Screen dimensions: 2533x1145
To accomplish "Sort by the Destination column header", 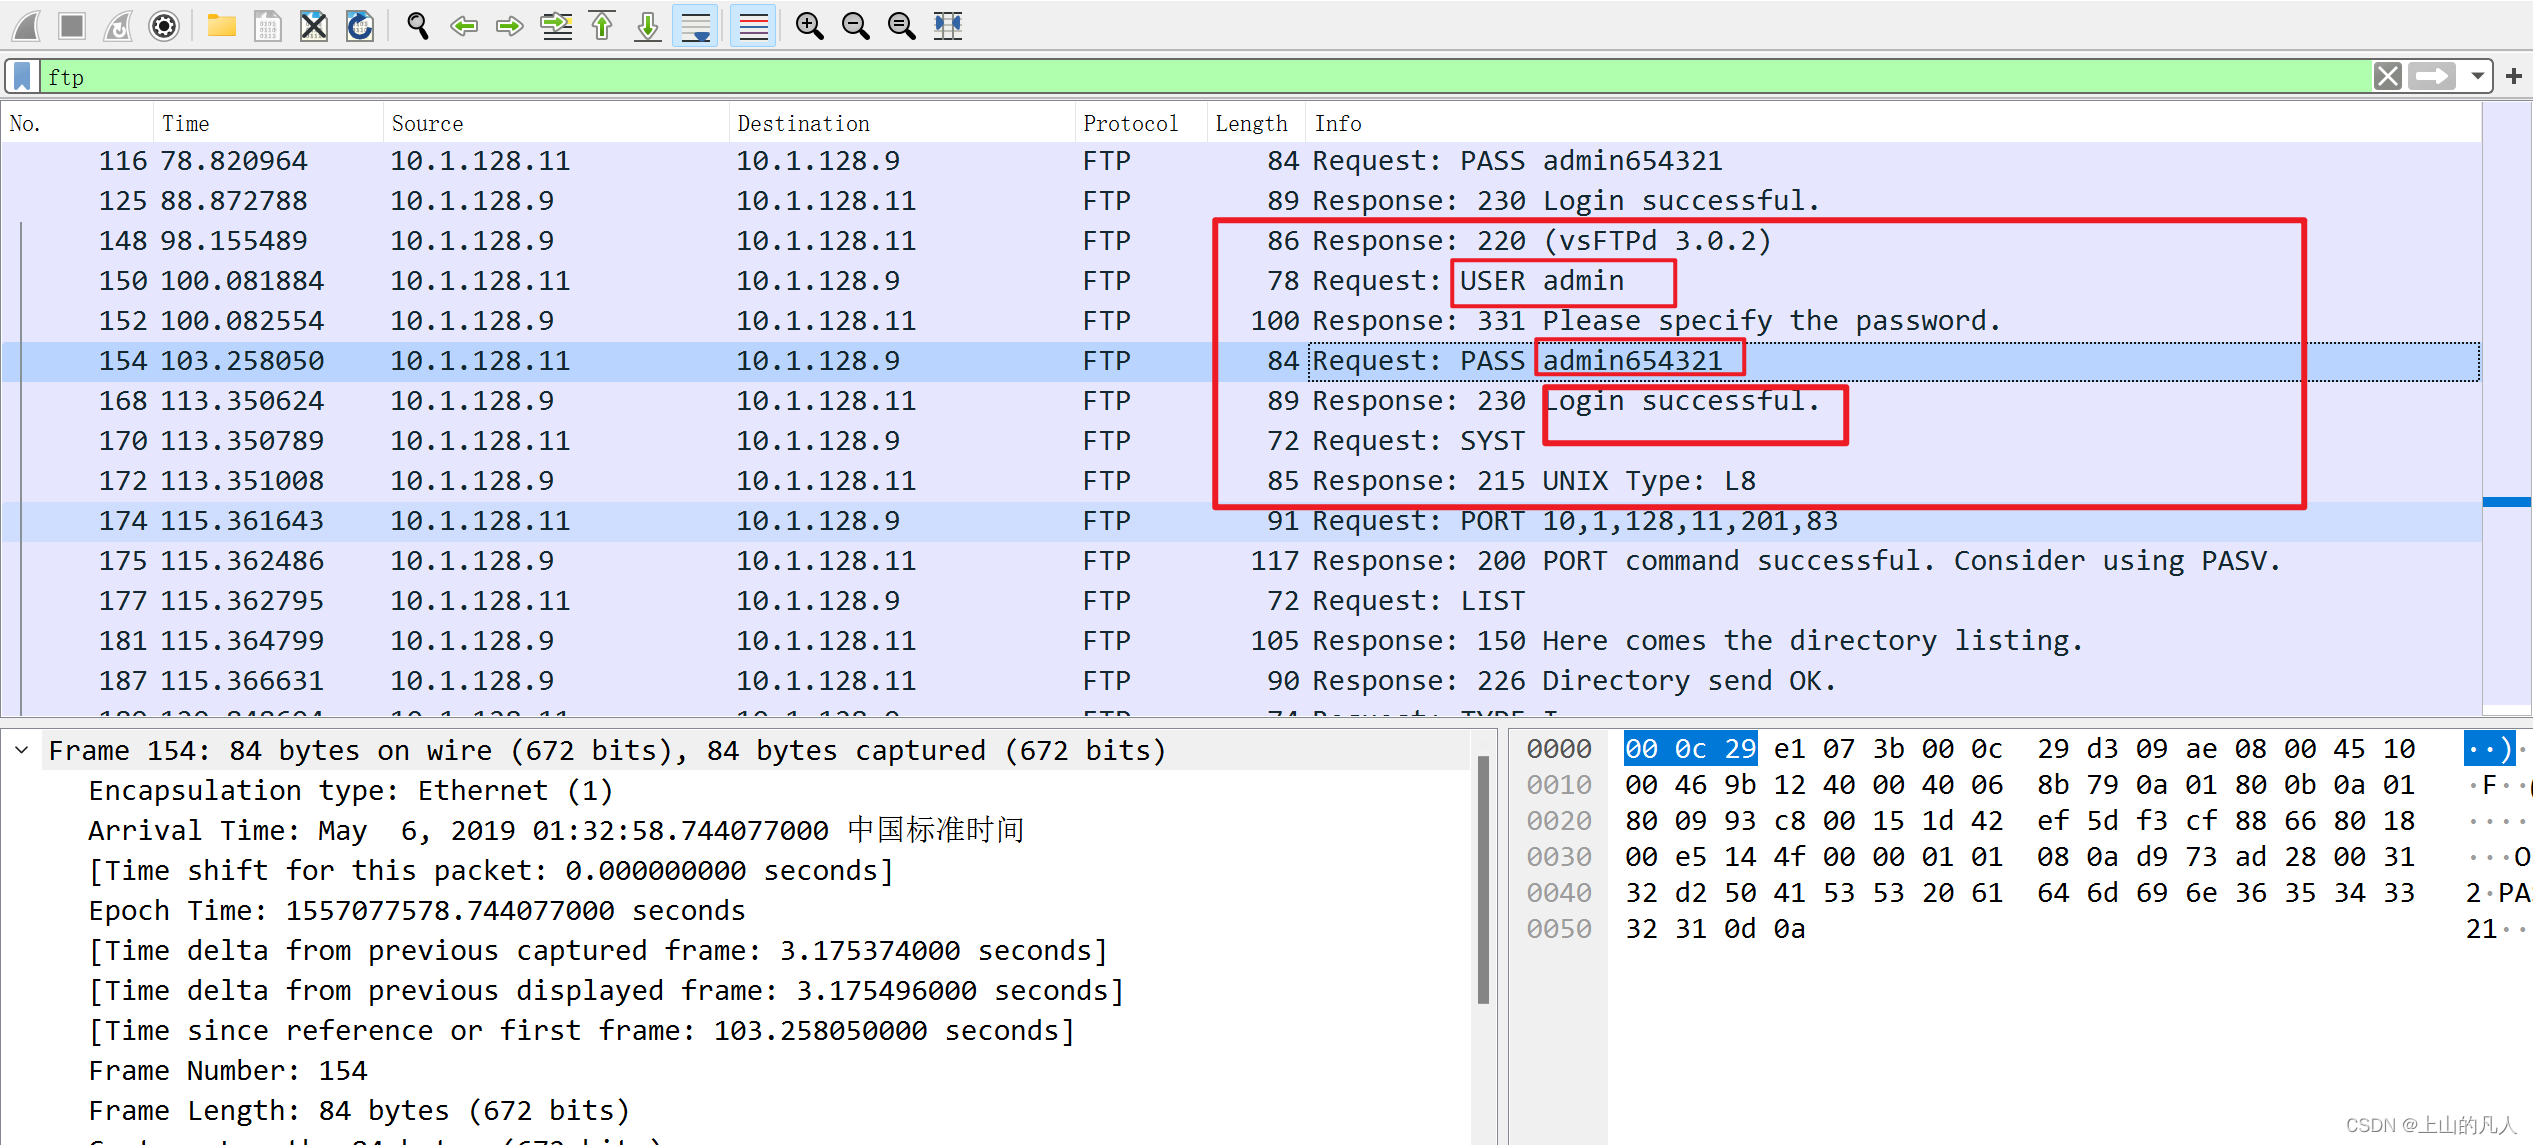I will pyautogui.click(x=902, y=123).
